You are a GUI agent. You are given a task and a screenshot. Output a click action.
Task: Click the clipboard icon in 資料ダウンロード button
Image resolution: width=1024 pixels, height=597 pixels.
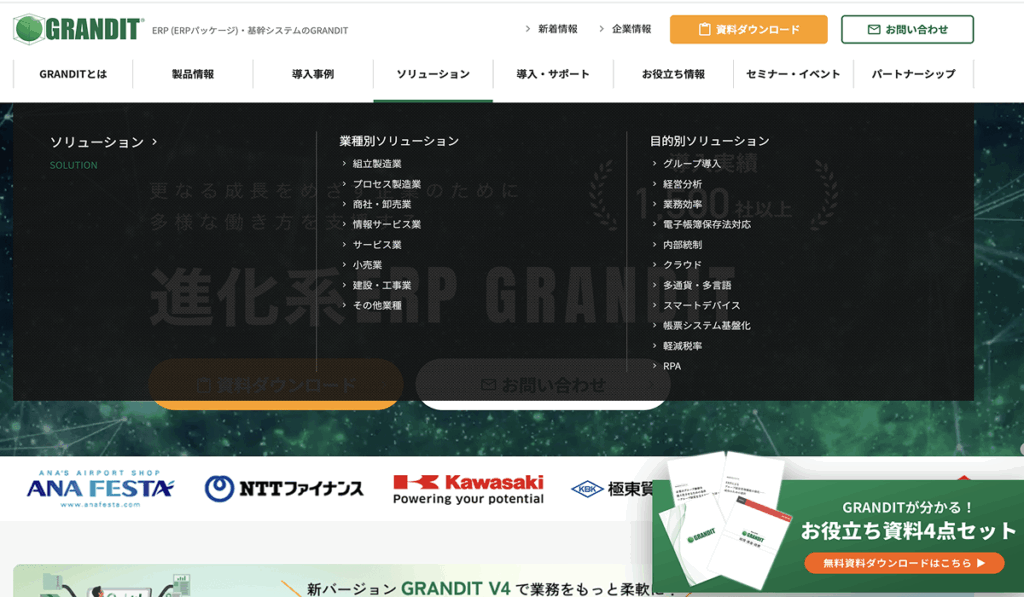(704, 30)
